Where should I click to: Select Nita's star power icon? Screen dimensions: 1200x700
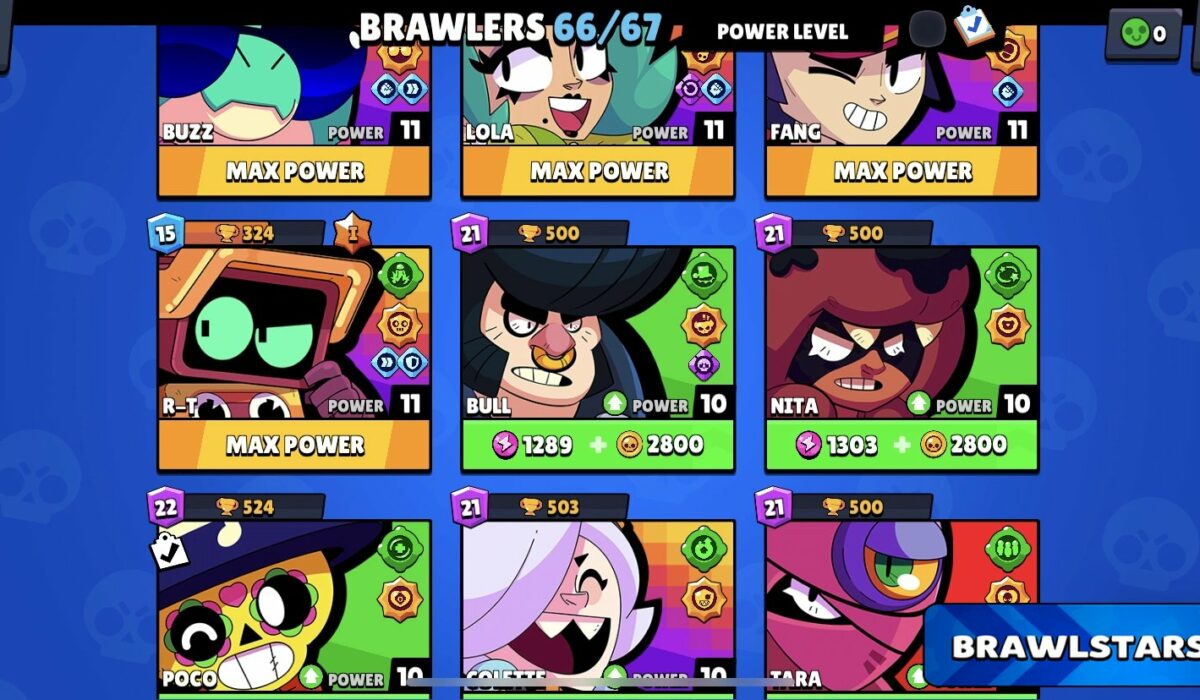[x=1006, y=325]
